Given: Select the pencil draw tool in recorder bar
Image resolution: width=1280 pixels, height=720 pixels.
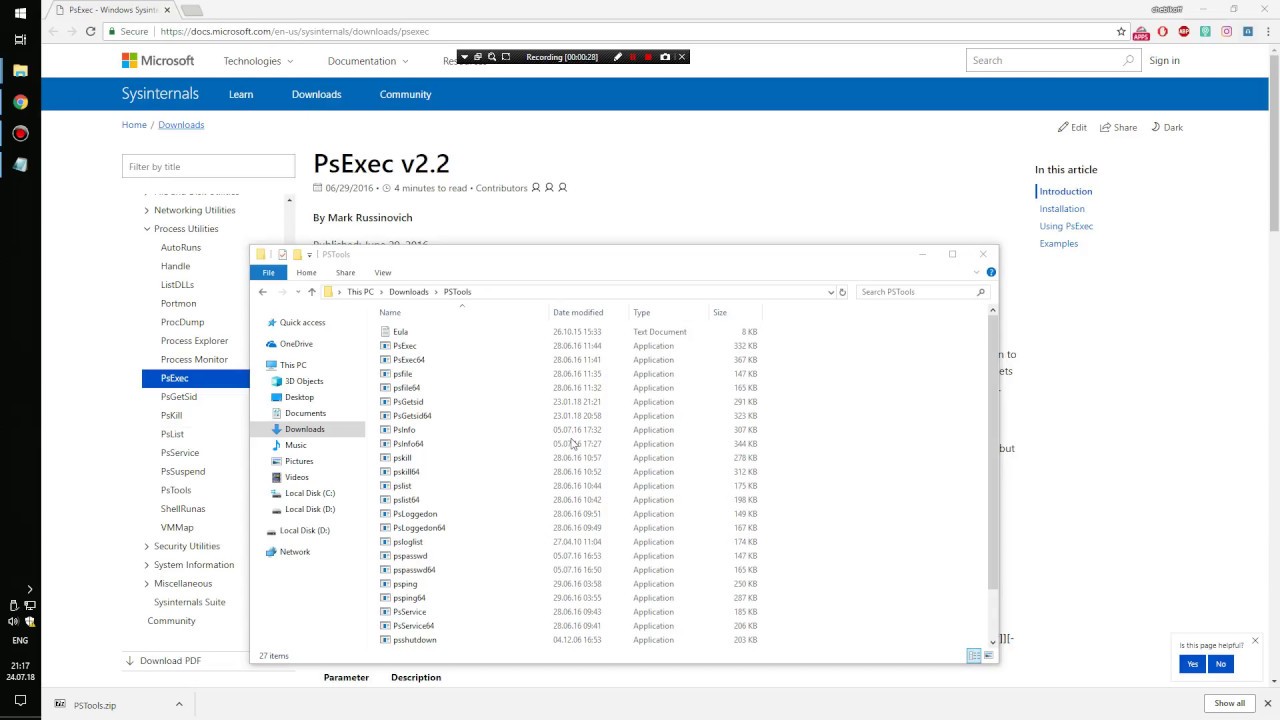Looking at the screenshot, I should coord(617,57).
